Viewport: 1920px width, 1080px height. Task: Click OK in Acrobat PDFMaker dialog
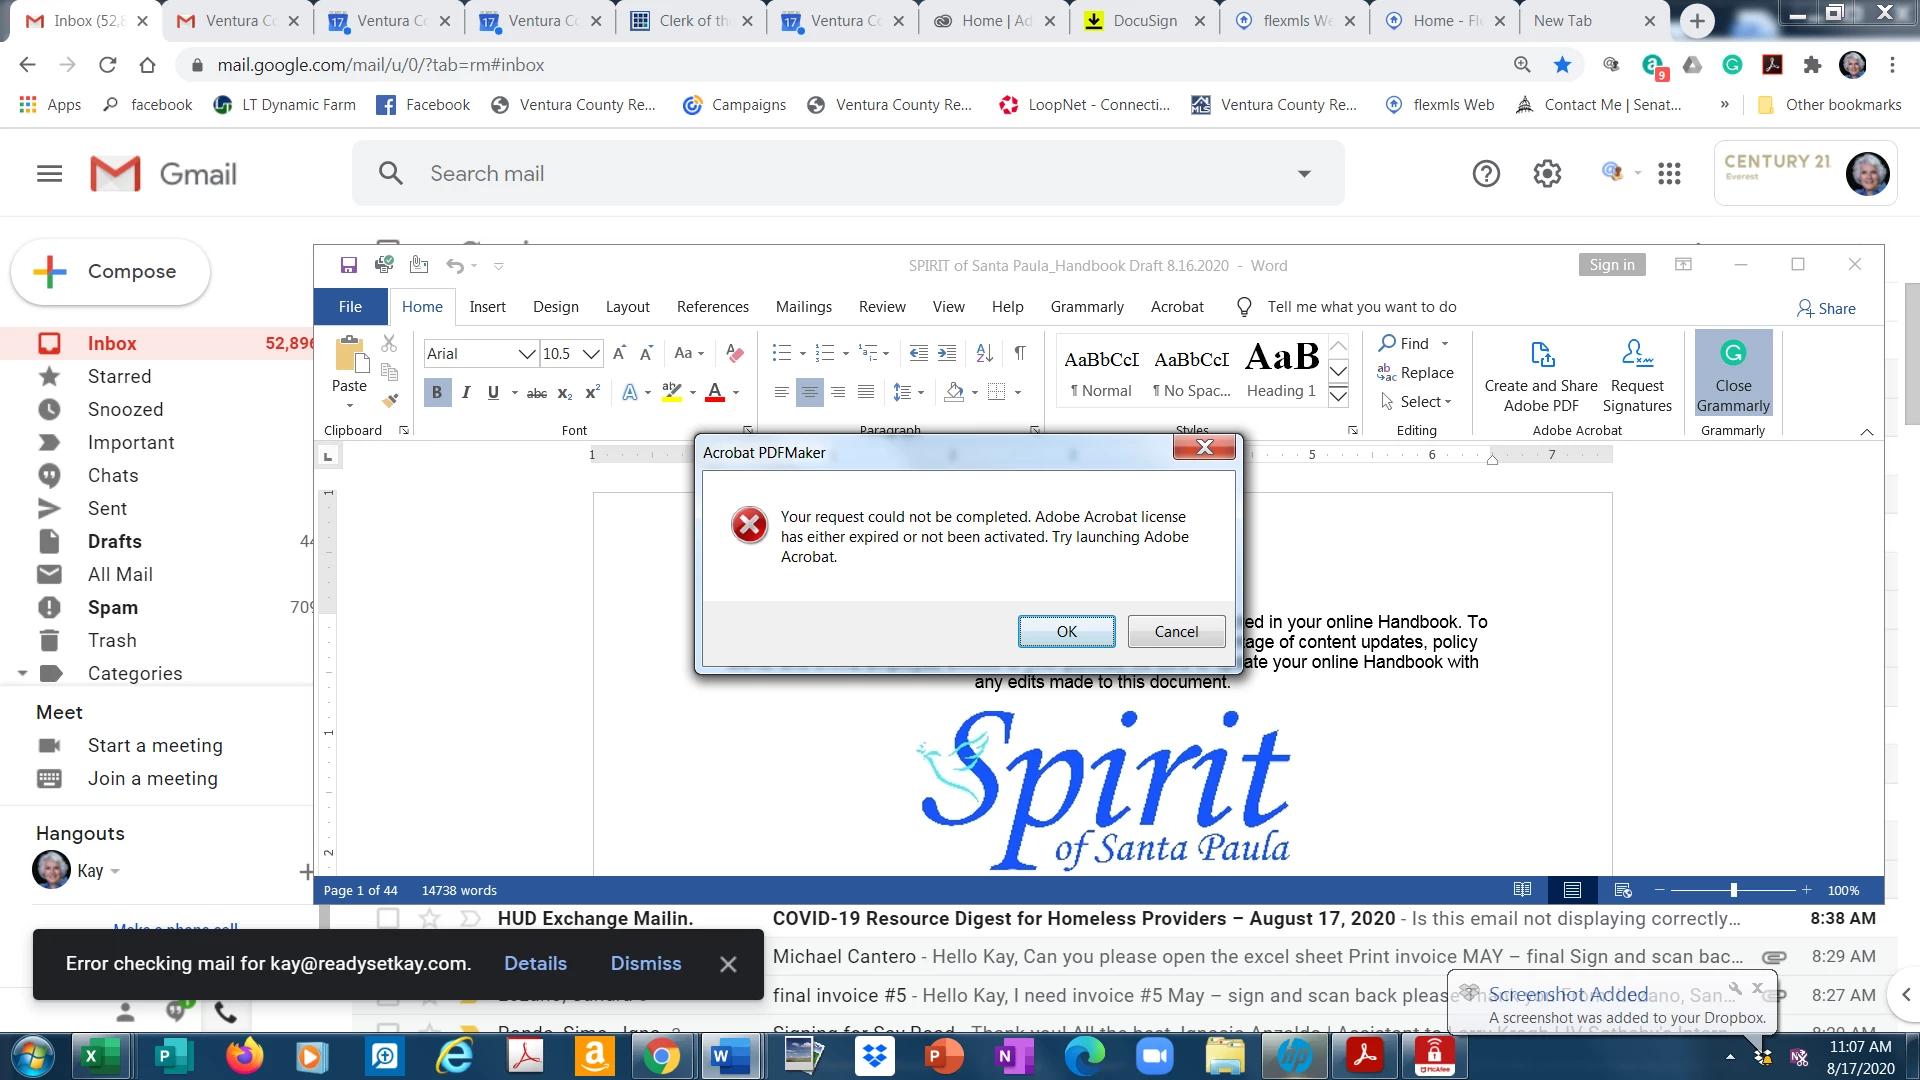[1066, 632]
